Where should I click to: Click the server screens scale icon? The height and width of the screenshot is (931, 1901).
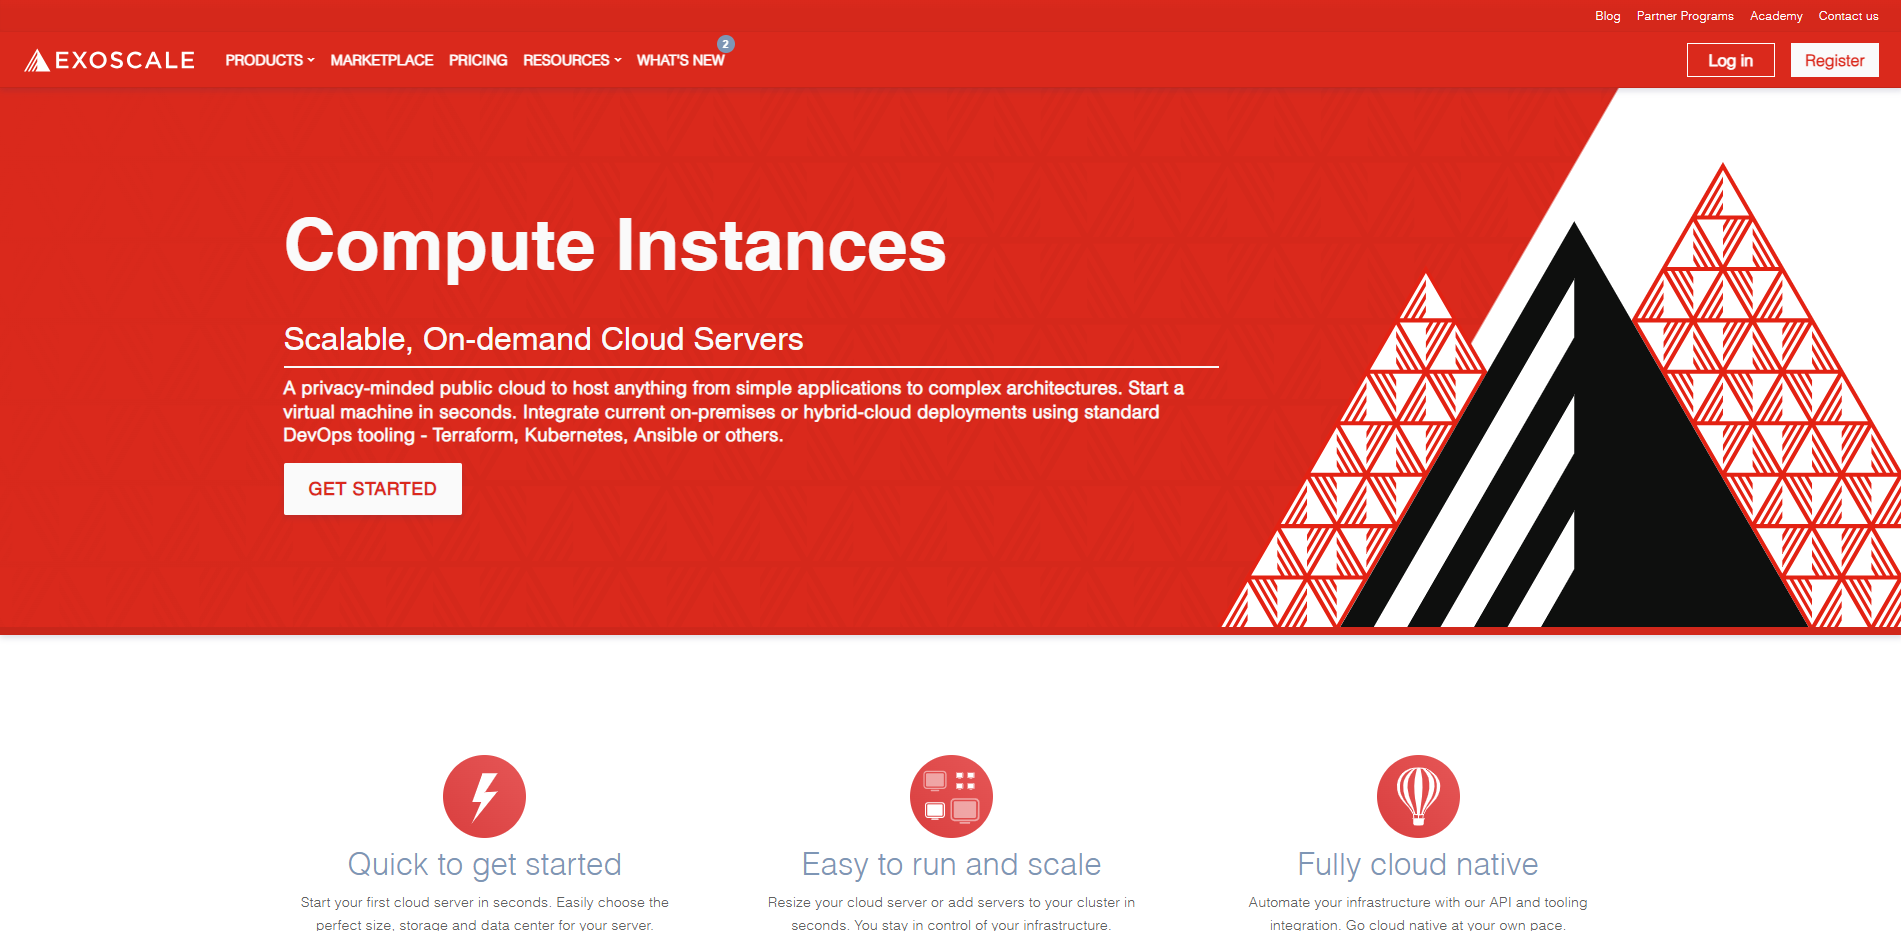point(951,796)
